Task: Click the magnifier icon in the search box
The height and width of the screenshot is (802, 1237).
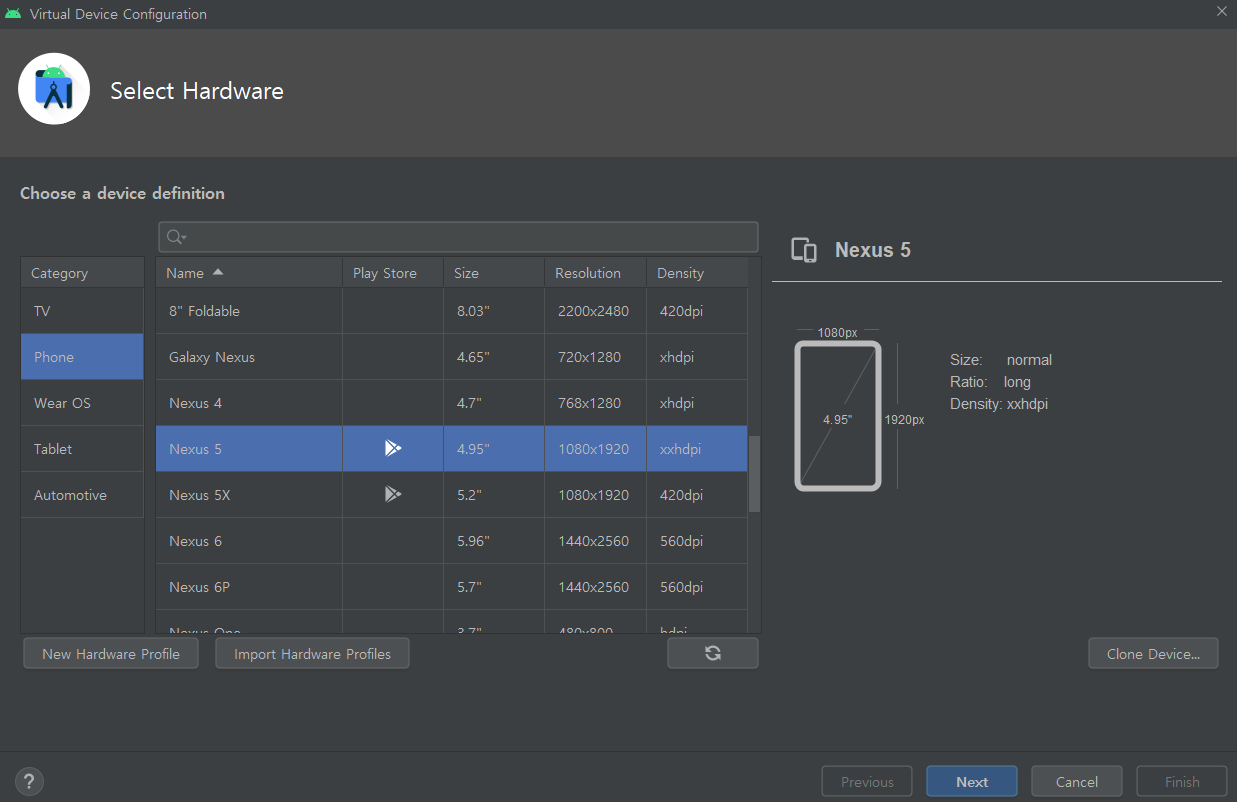Action: (x=176, y=237)
